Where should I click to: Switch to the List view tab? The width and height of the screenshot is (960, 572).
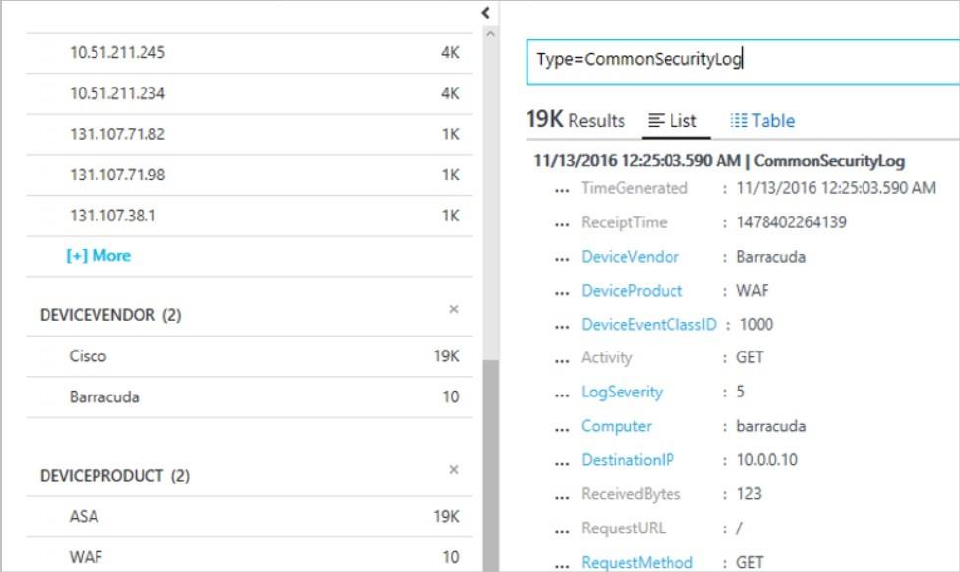[672, 121]
